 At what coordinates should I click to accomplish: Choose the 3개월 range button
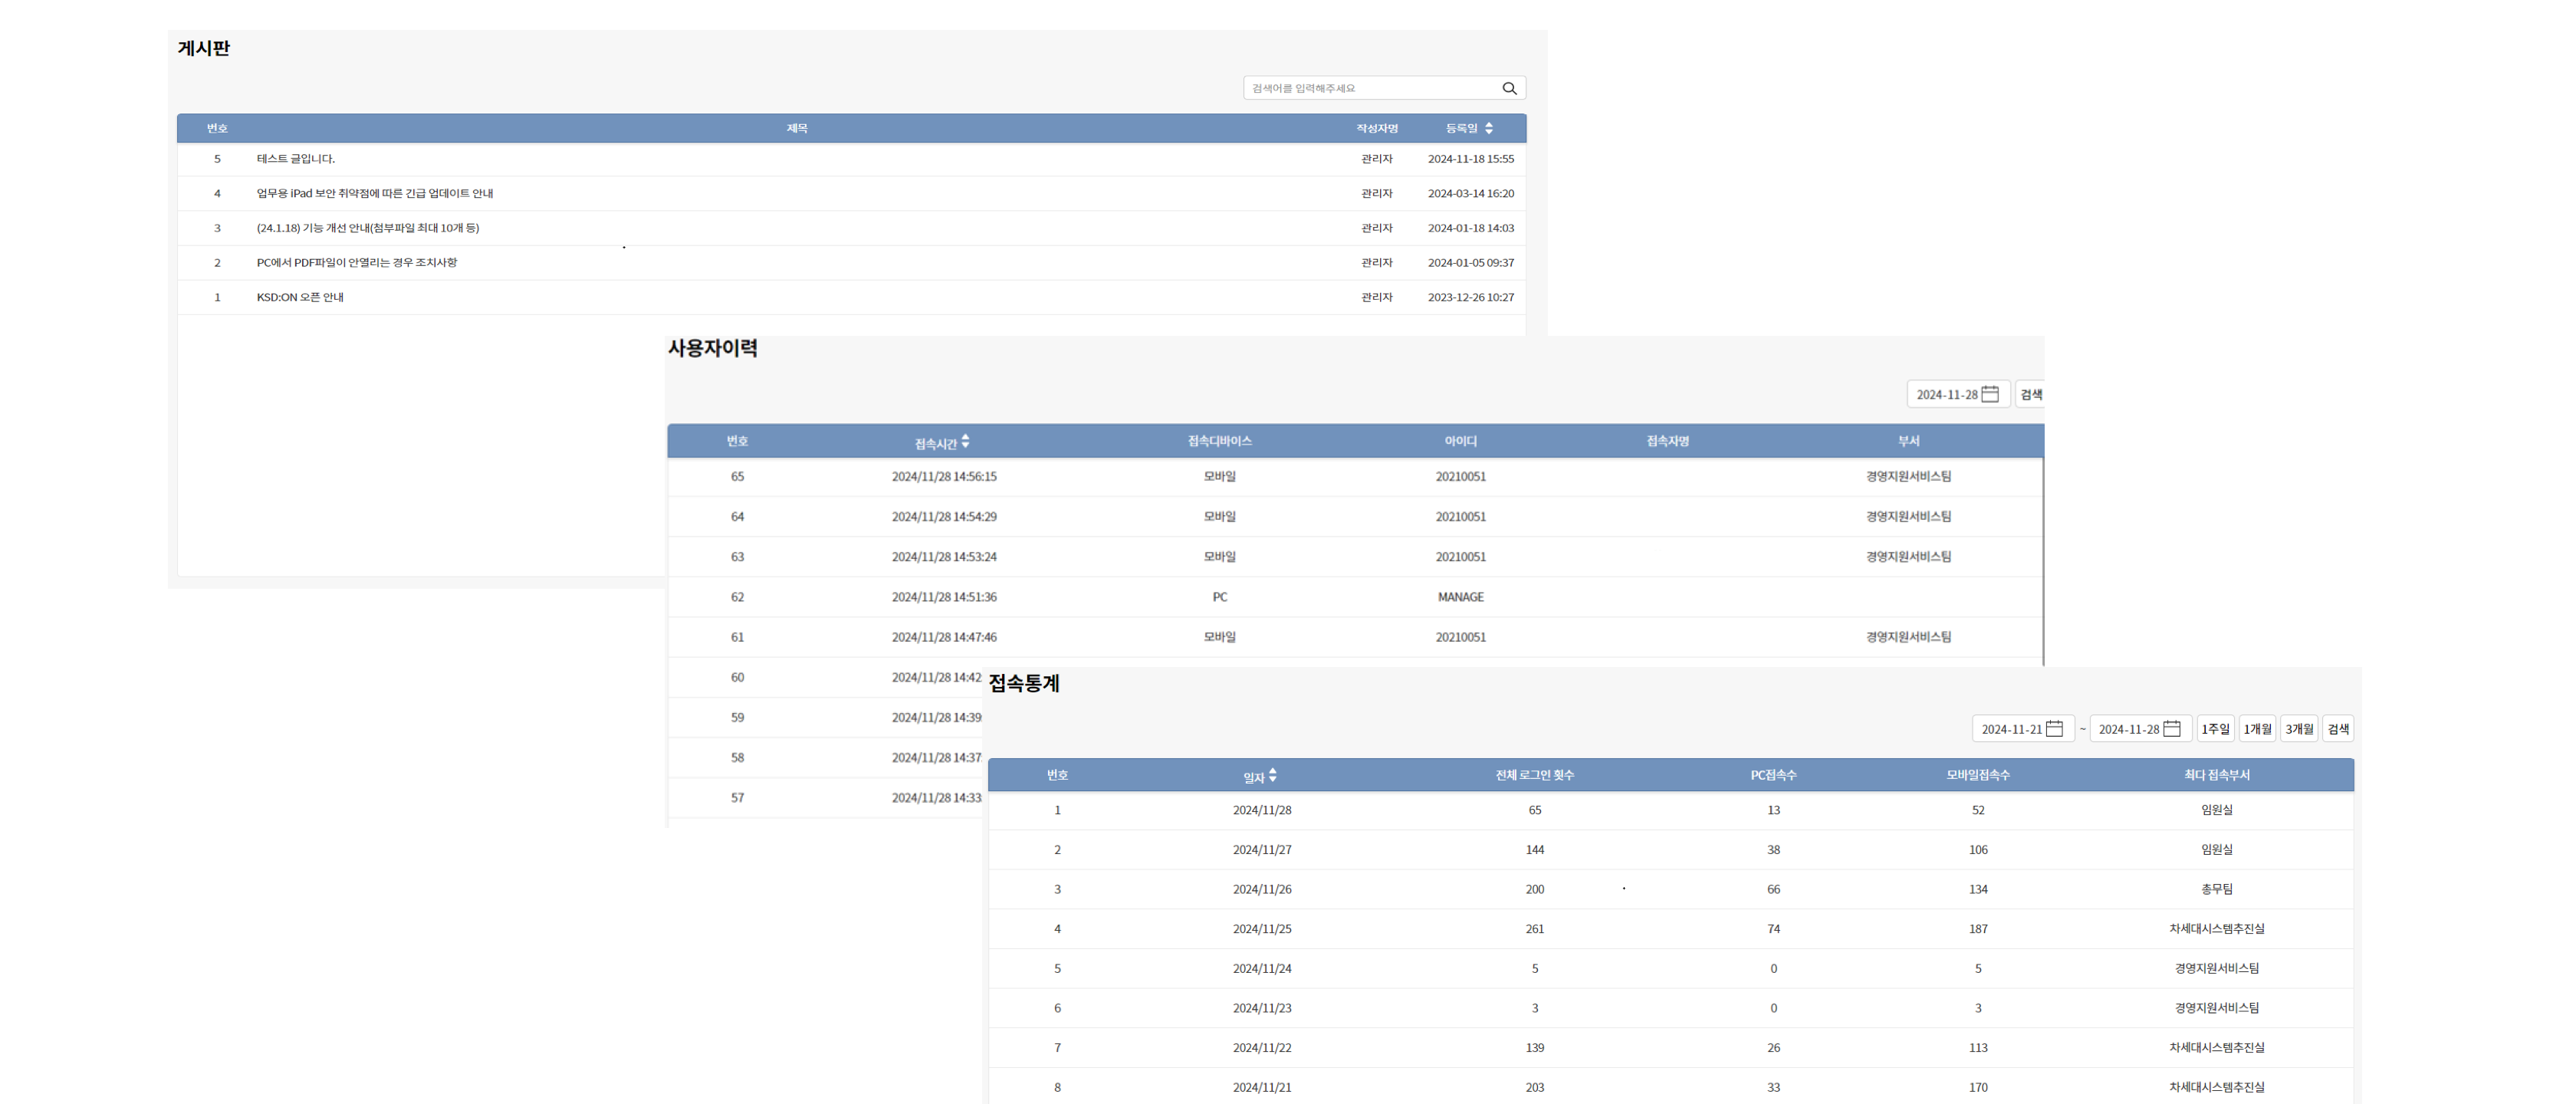(x=2299, y=729)
